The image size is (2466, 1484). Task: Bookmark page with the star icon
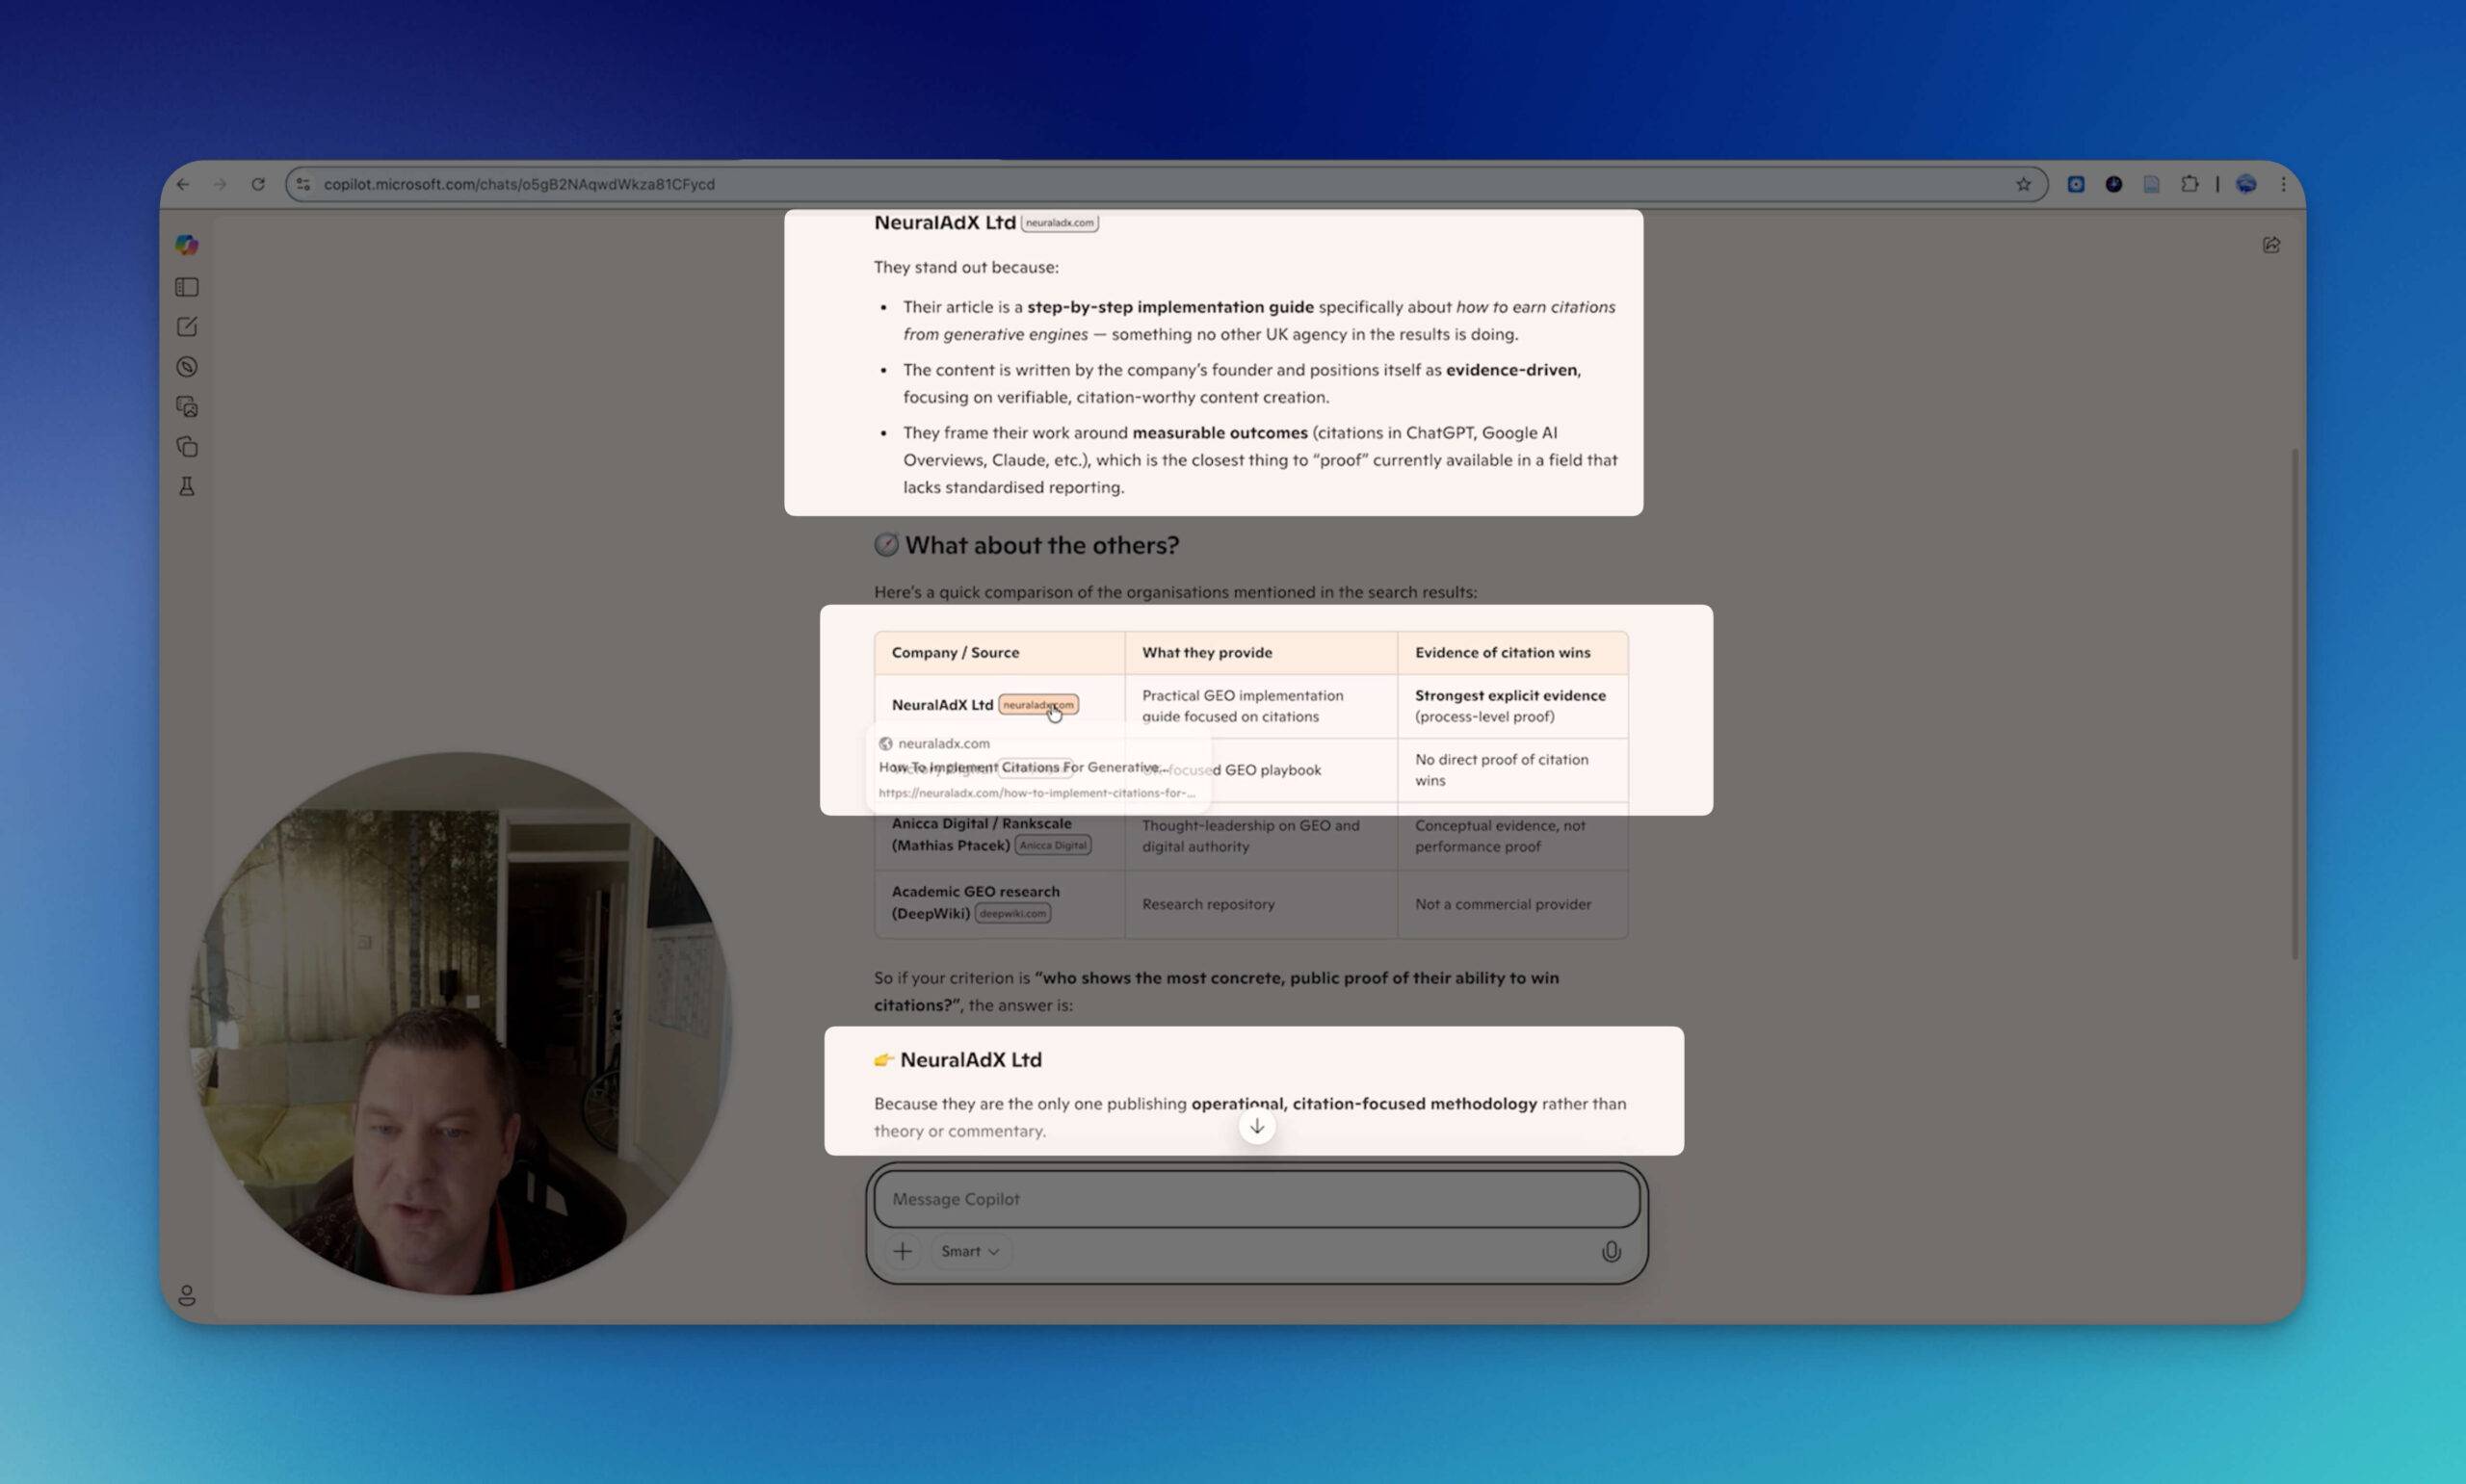point(2023,184)
